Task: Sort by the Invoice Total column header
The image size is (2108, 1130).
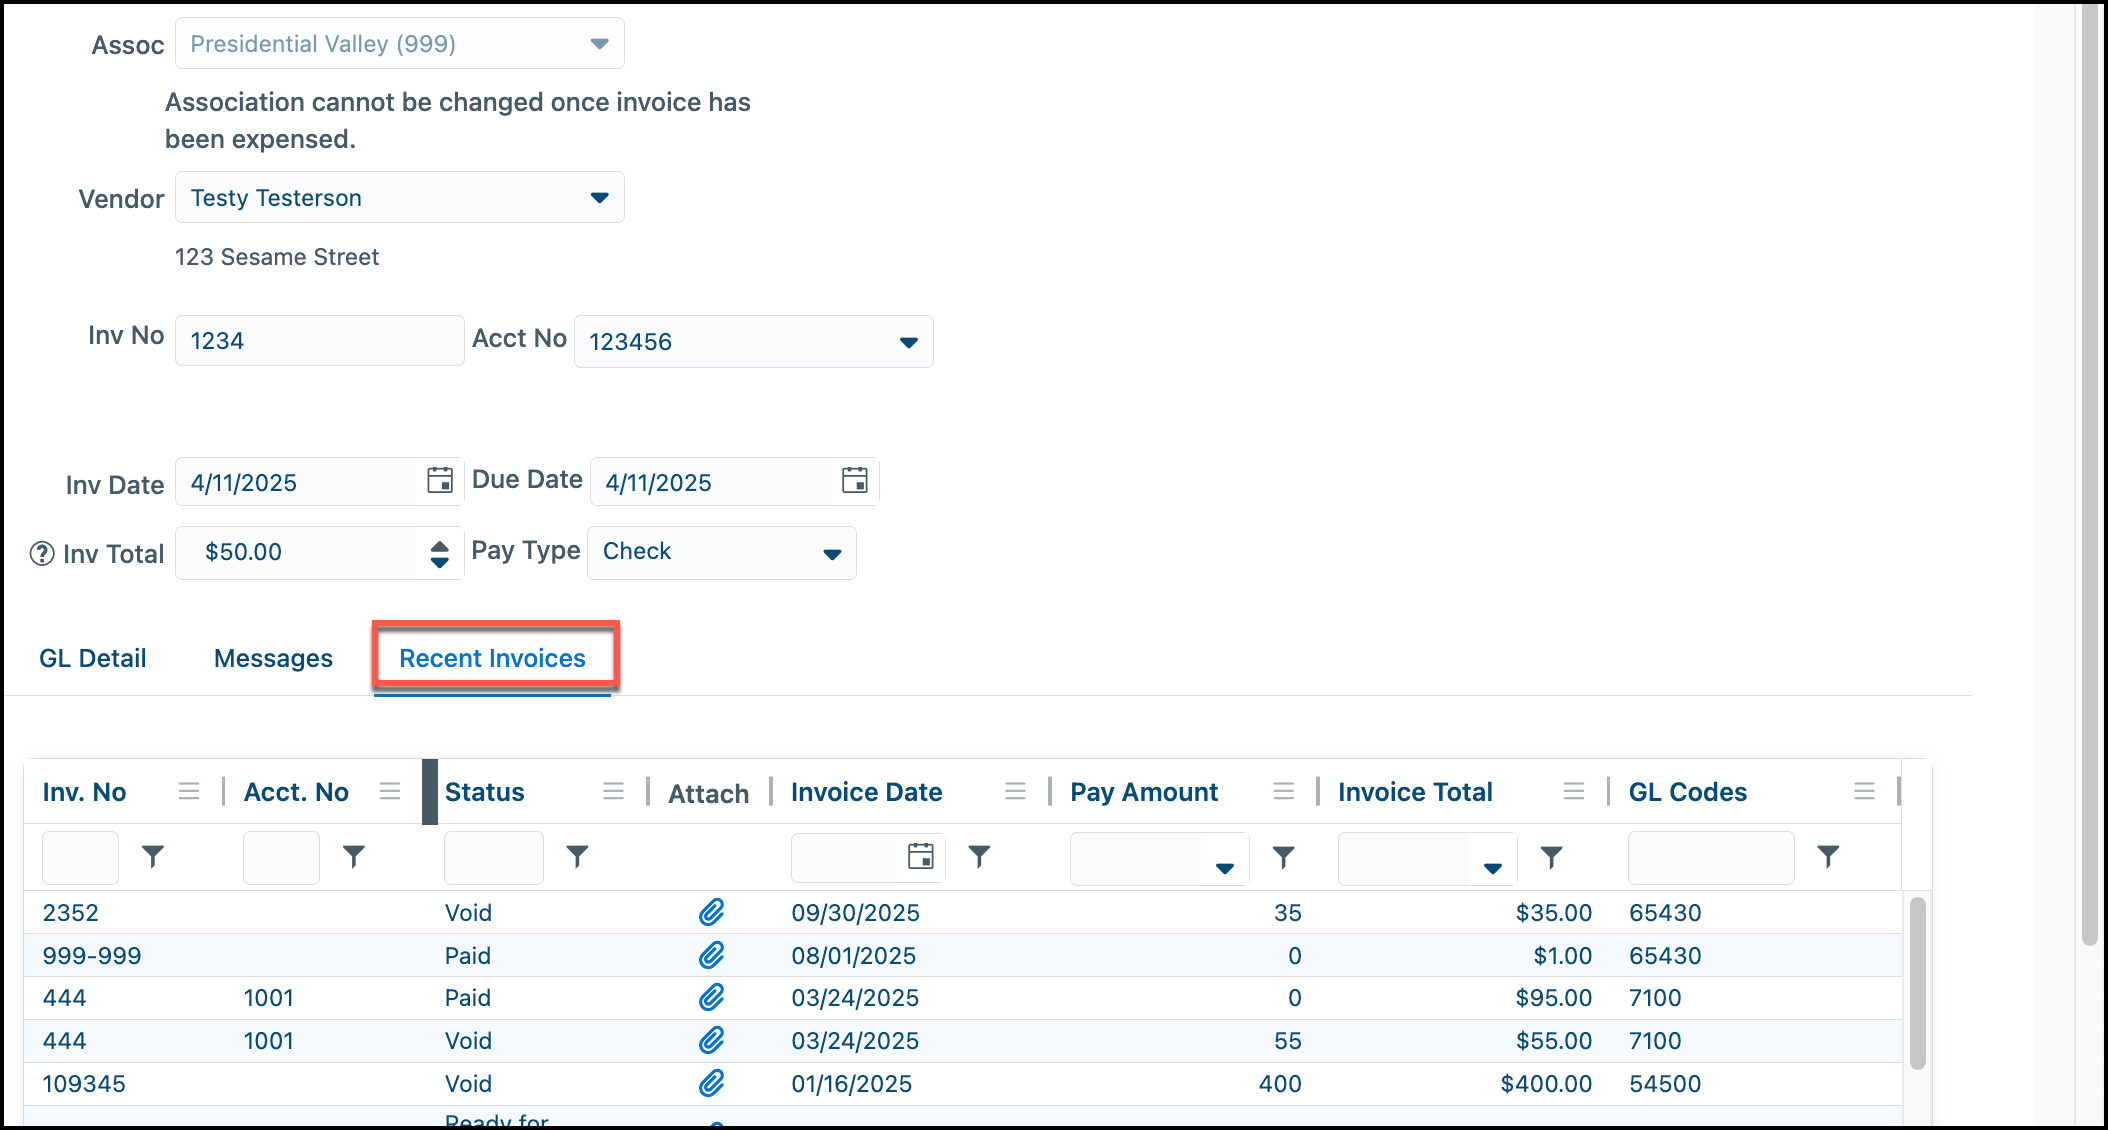Action: (x=1415, y=792)
